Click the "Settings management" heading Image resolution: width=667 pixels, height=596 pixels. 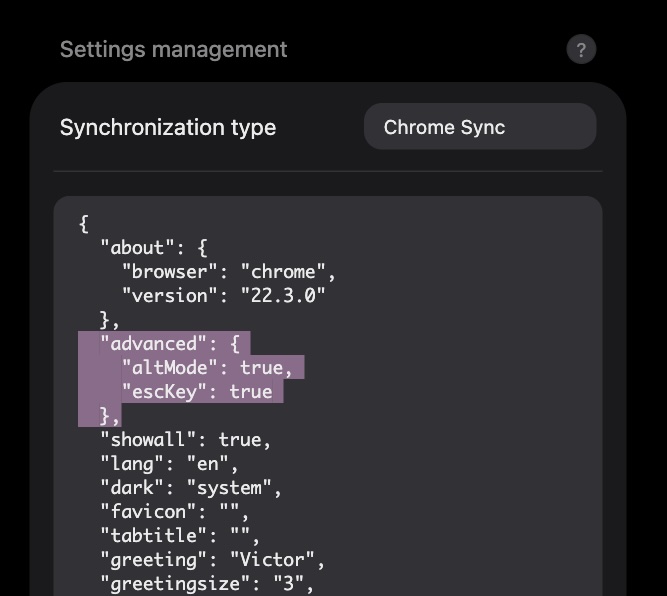coord(174,49)
